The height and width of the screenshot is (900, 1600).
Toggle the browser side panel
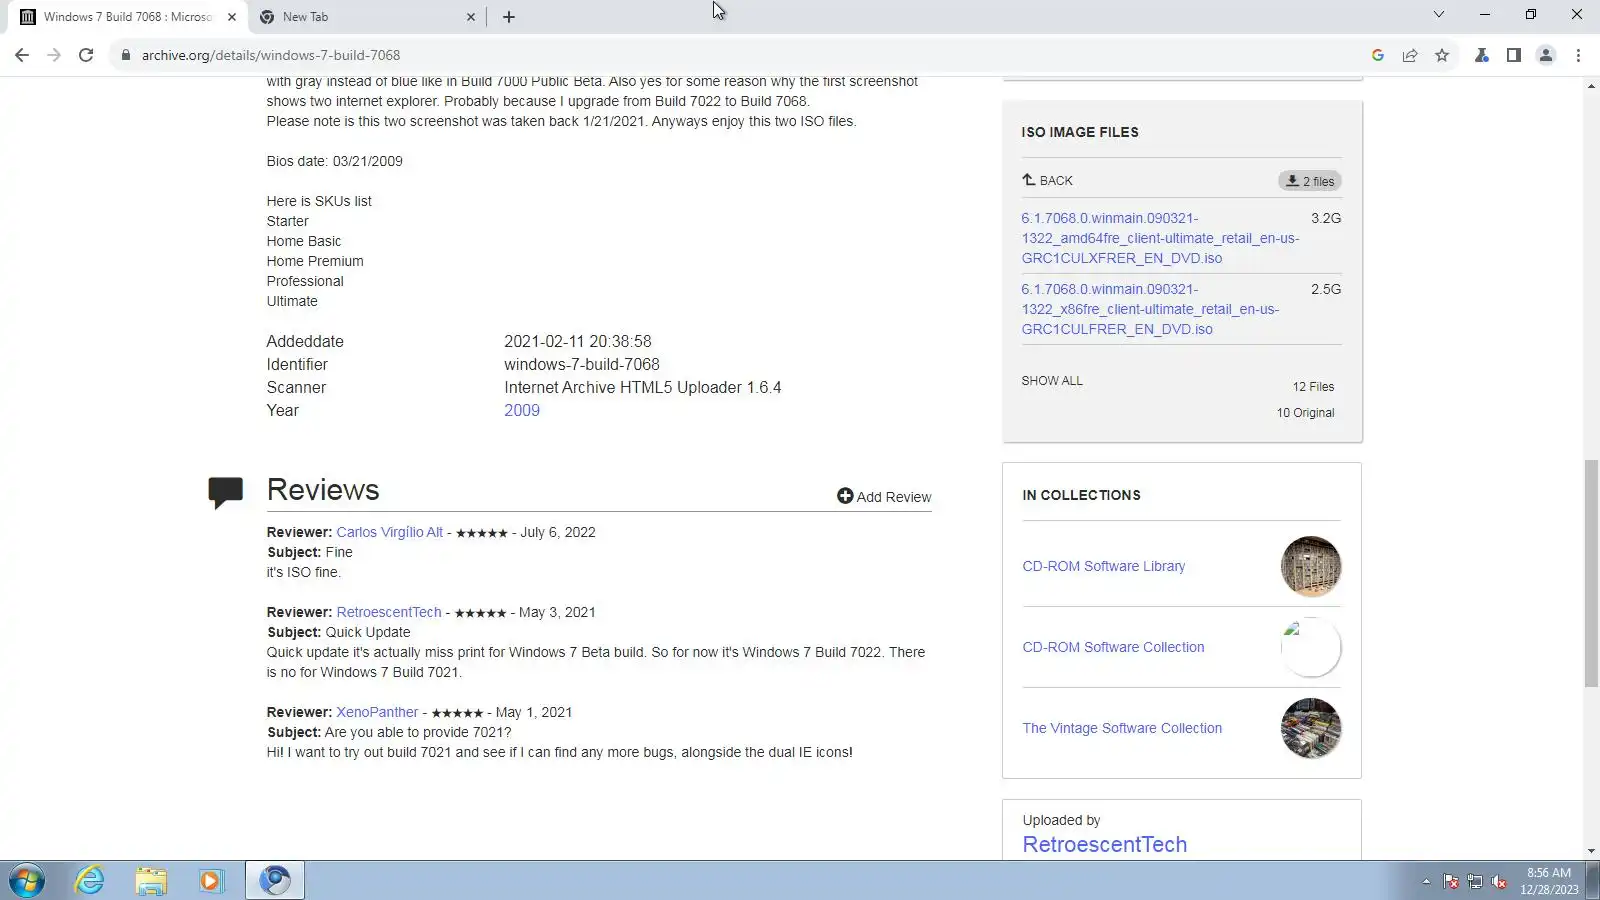pyautogui.click(x=1514, y=55)
